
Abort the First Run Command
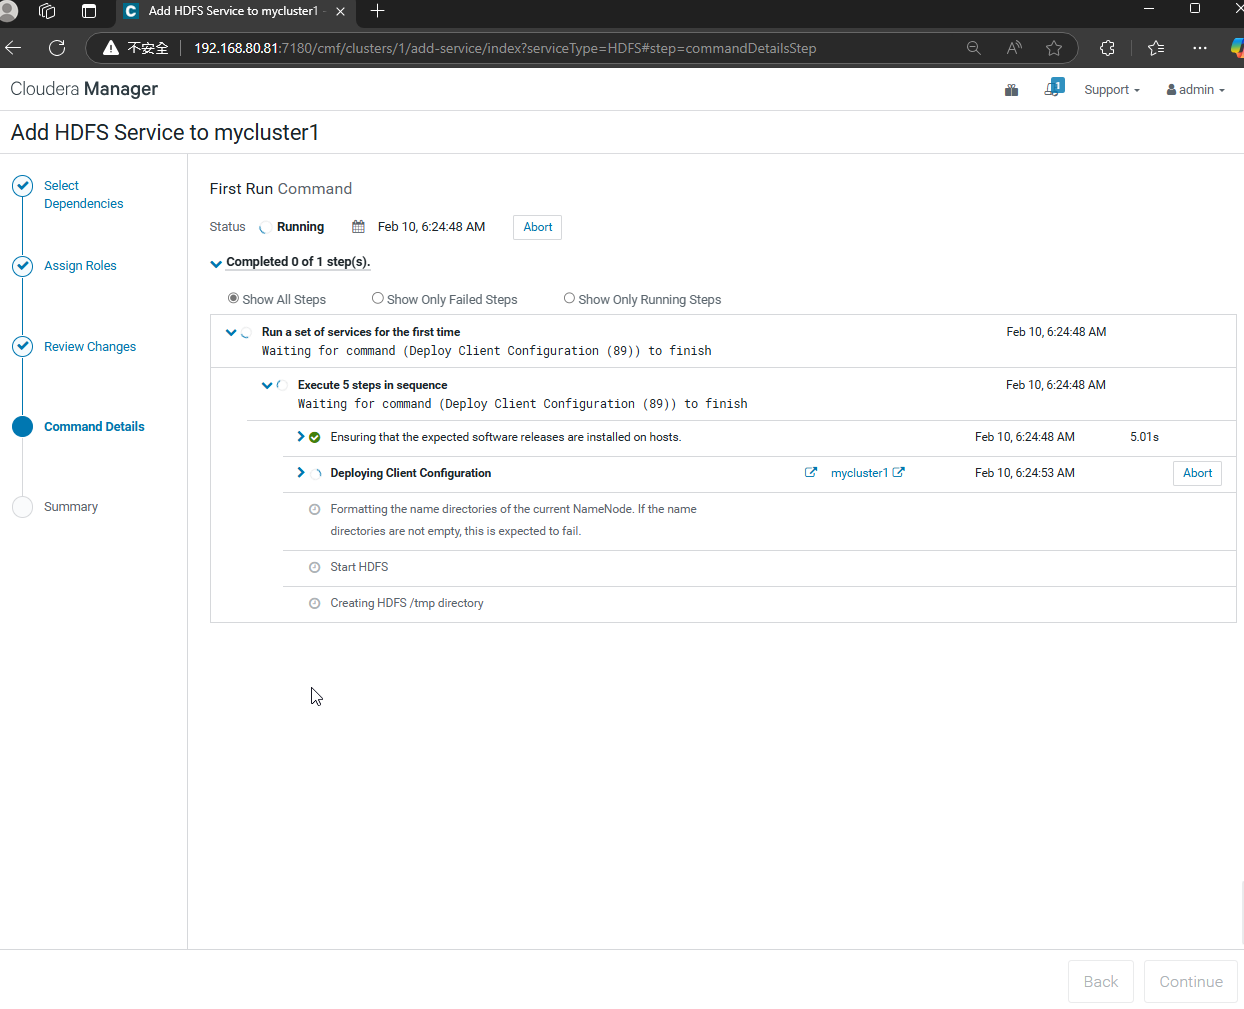point(537,227)
